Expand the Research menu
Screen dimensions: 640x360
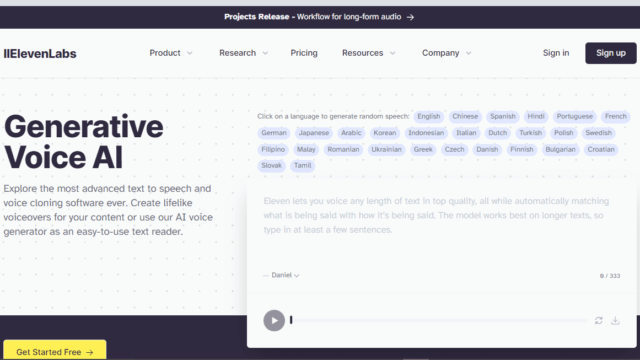point(243,53)
